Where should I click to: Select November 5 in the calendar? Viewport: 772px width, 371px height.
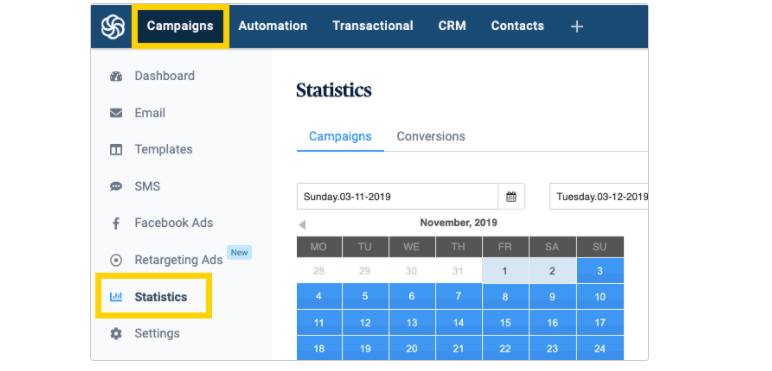pyautogui.click(x=365, y=297)
